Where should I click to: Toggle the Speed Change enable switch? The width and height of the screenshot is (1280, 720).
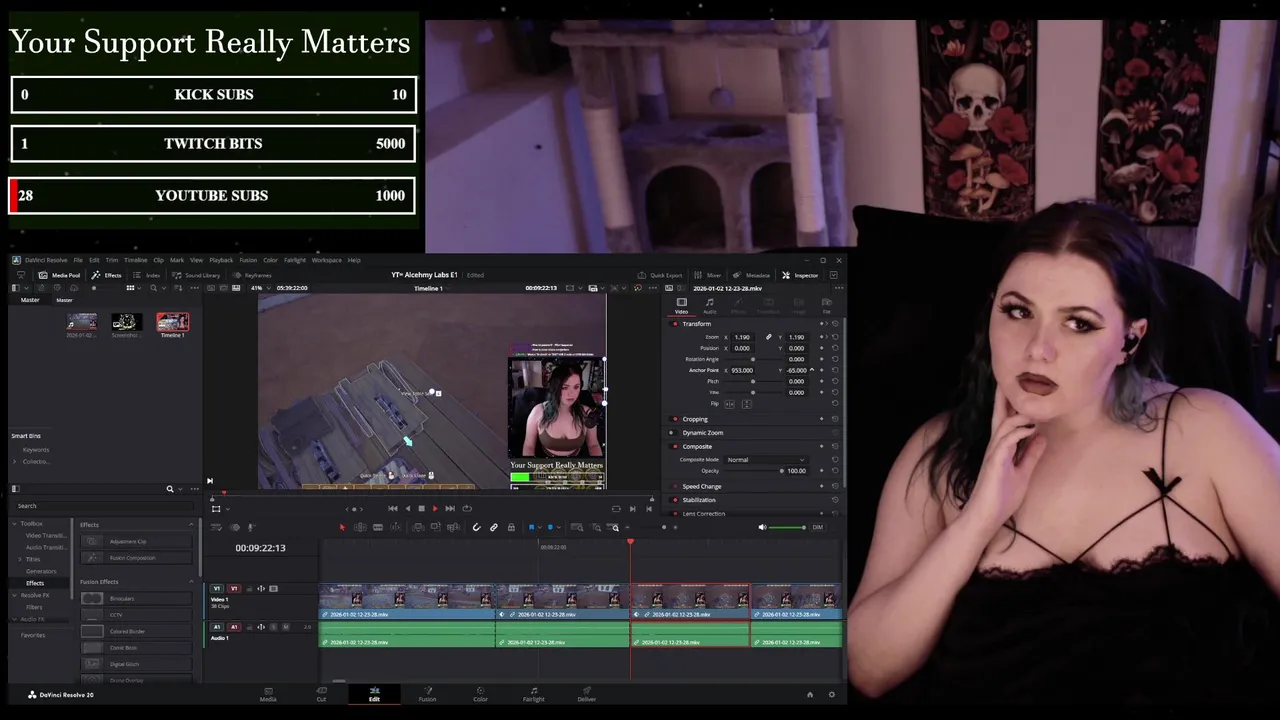pos(675,486)
